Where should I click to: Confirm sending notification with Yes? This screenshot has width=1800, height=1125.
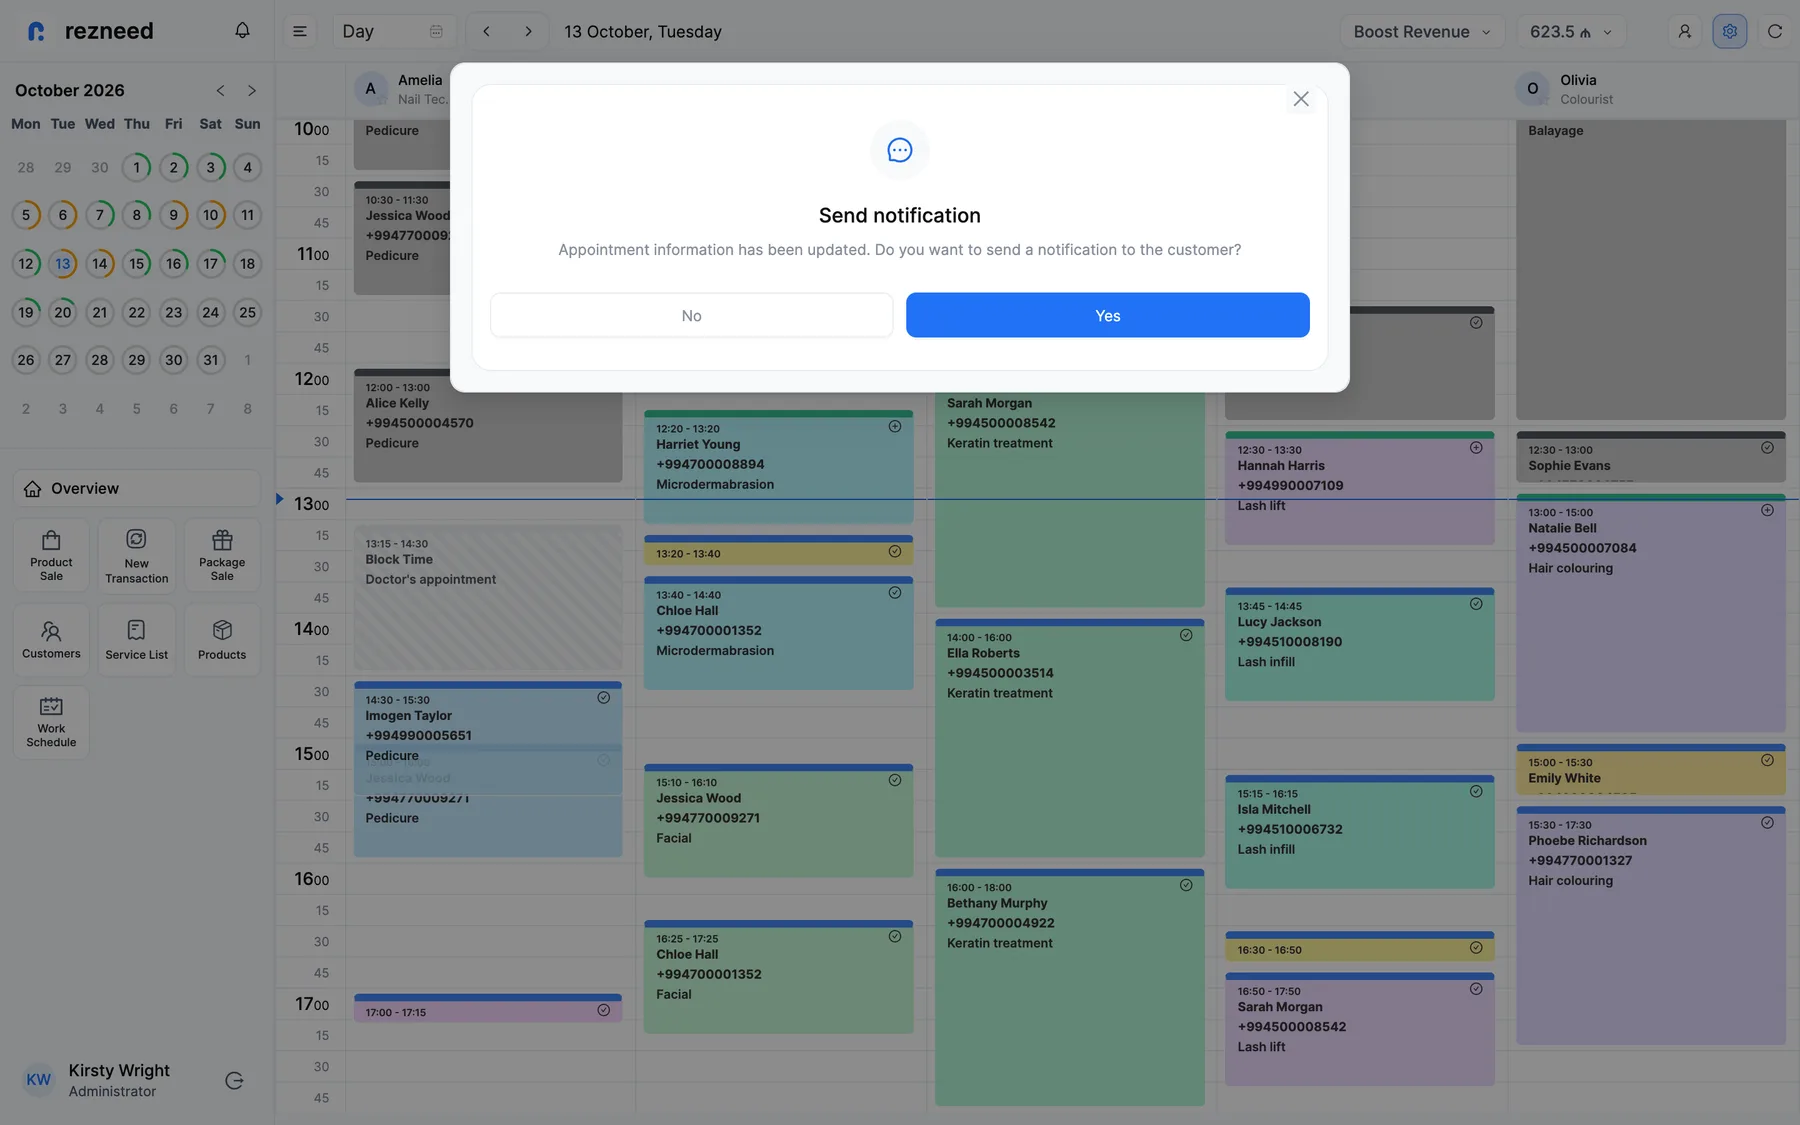[x=1107, y=315]
